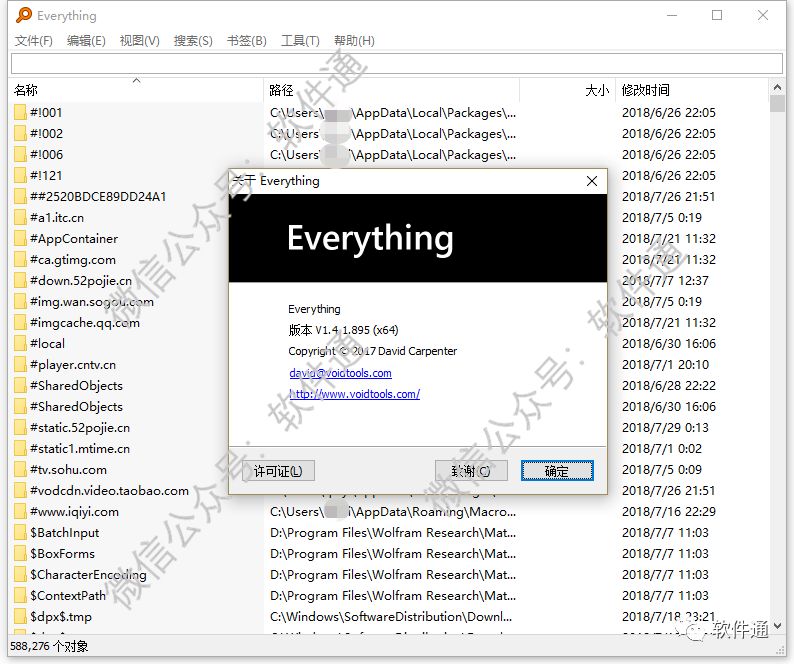Click folder icon of #tv.sohu.com

(20, 470)
